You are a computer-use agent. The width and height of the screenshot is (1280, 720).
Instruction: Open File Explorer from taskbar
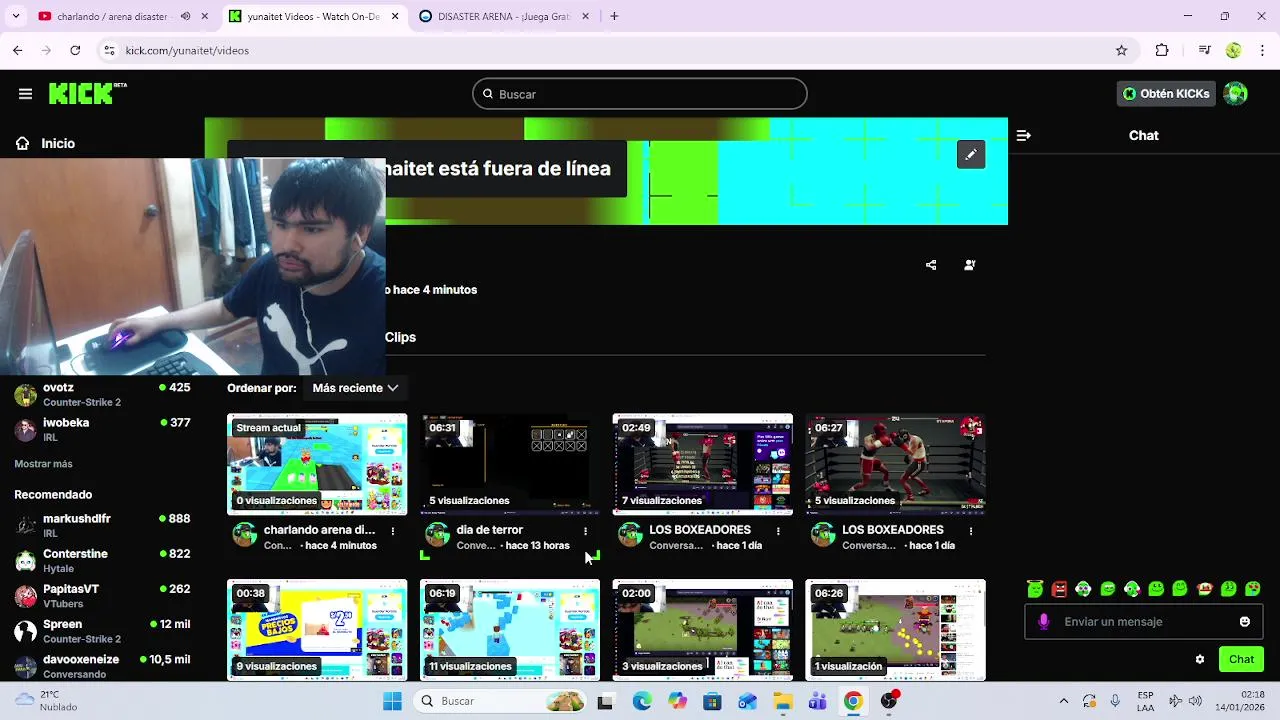point(782,701)
